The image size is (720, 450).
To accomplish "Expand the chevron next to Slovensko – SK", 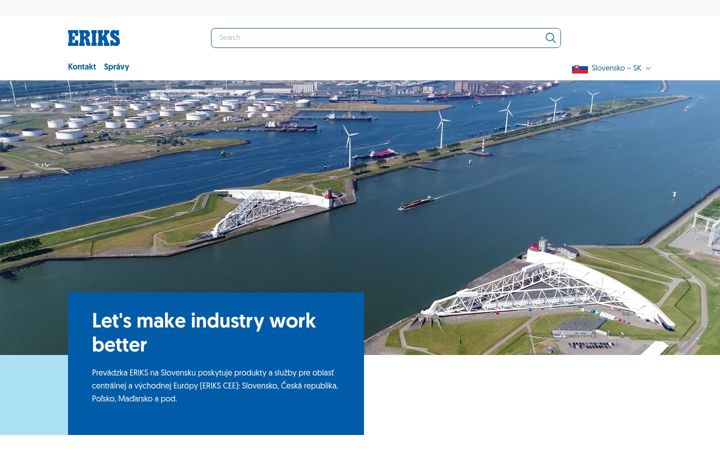I will [x=648, y=68].
